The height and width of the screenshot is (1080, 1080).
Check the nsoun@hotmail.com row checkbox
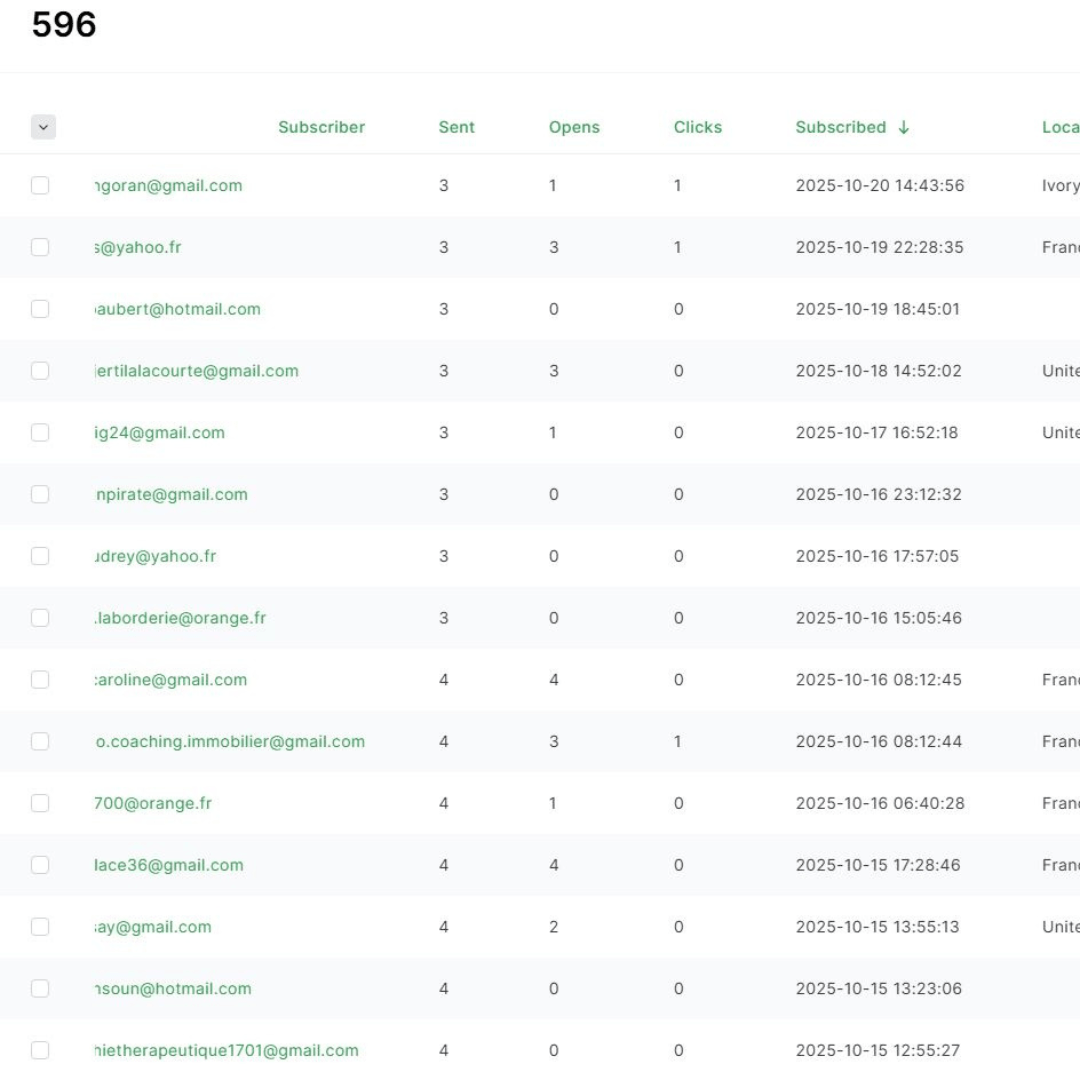(40, 988)
